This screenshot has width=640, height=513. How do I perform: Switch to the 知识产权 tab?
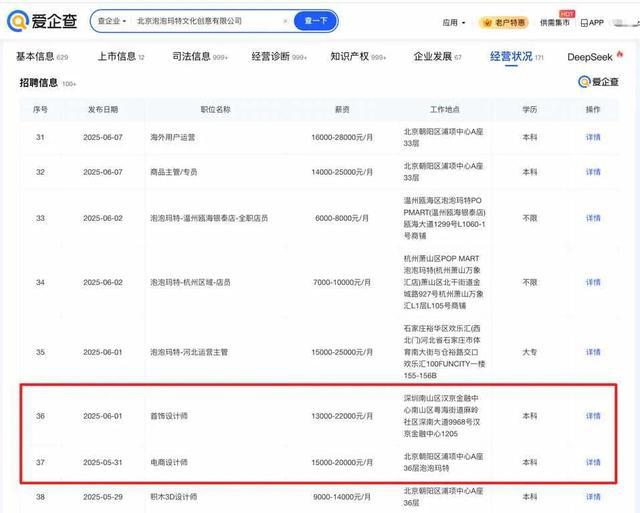(358, 57)
